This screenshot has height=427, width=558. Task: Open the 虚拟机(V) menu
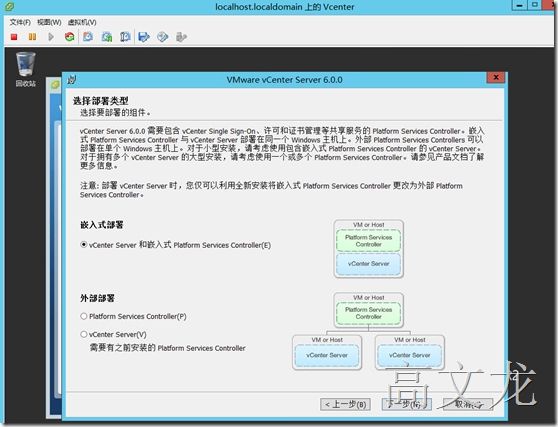click(x=82, y=22)
